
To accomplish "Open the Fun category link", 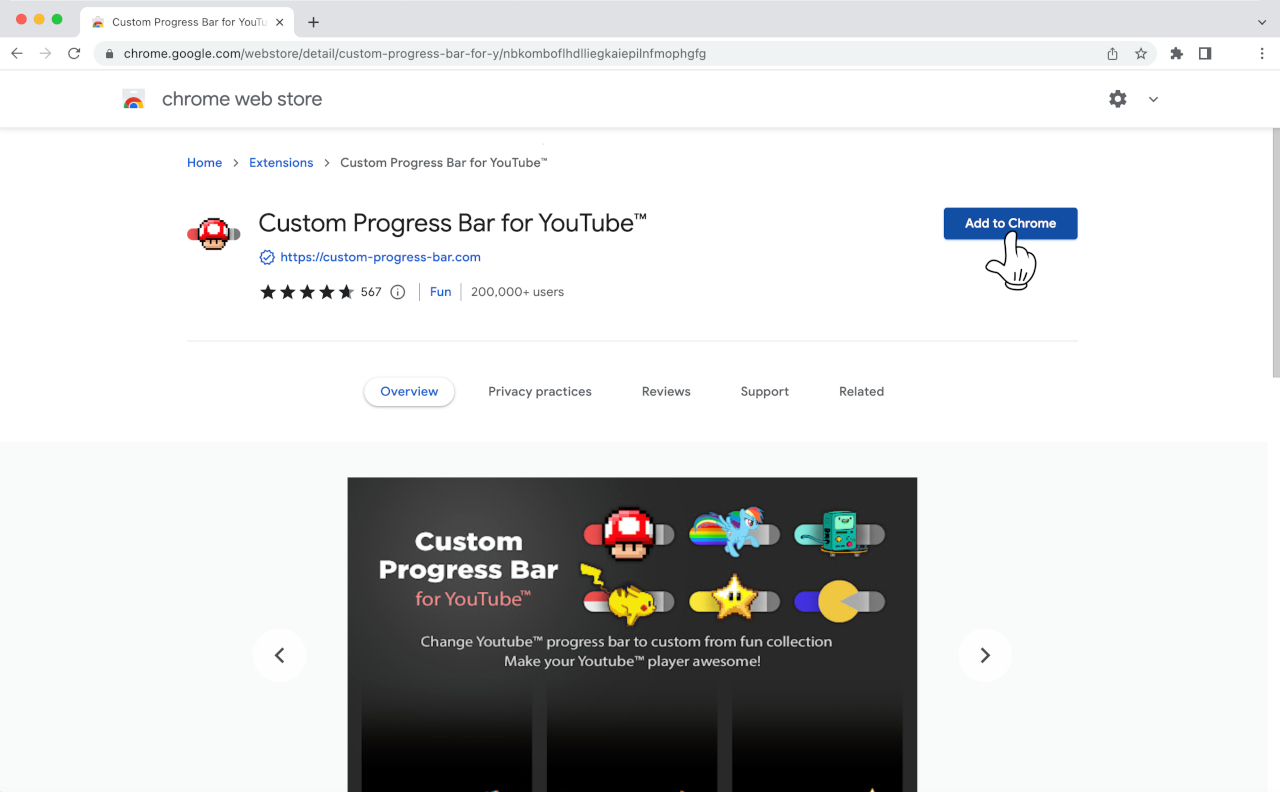I will pyautogui.click(x=441, y=292).
